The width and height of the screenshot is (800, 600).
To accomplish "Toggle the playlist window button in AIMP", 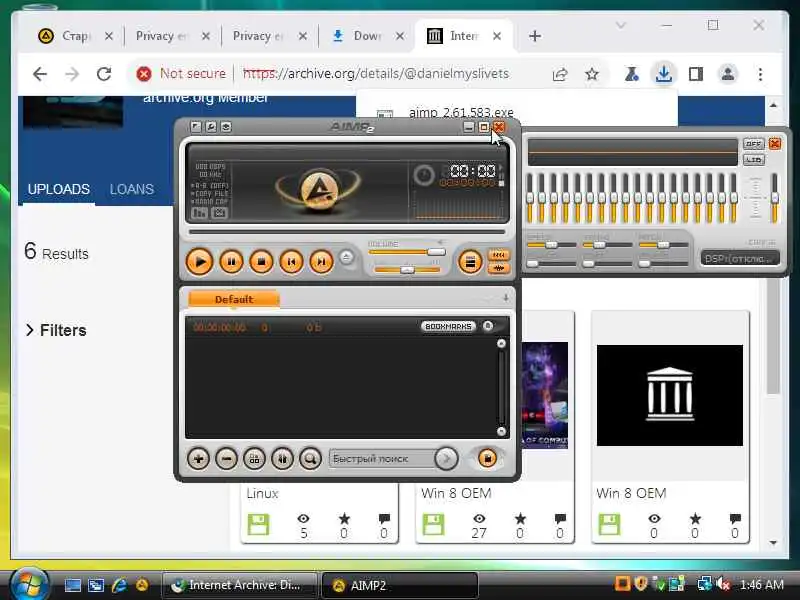I will [x=470, y=262].
